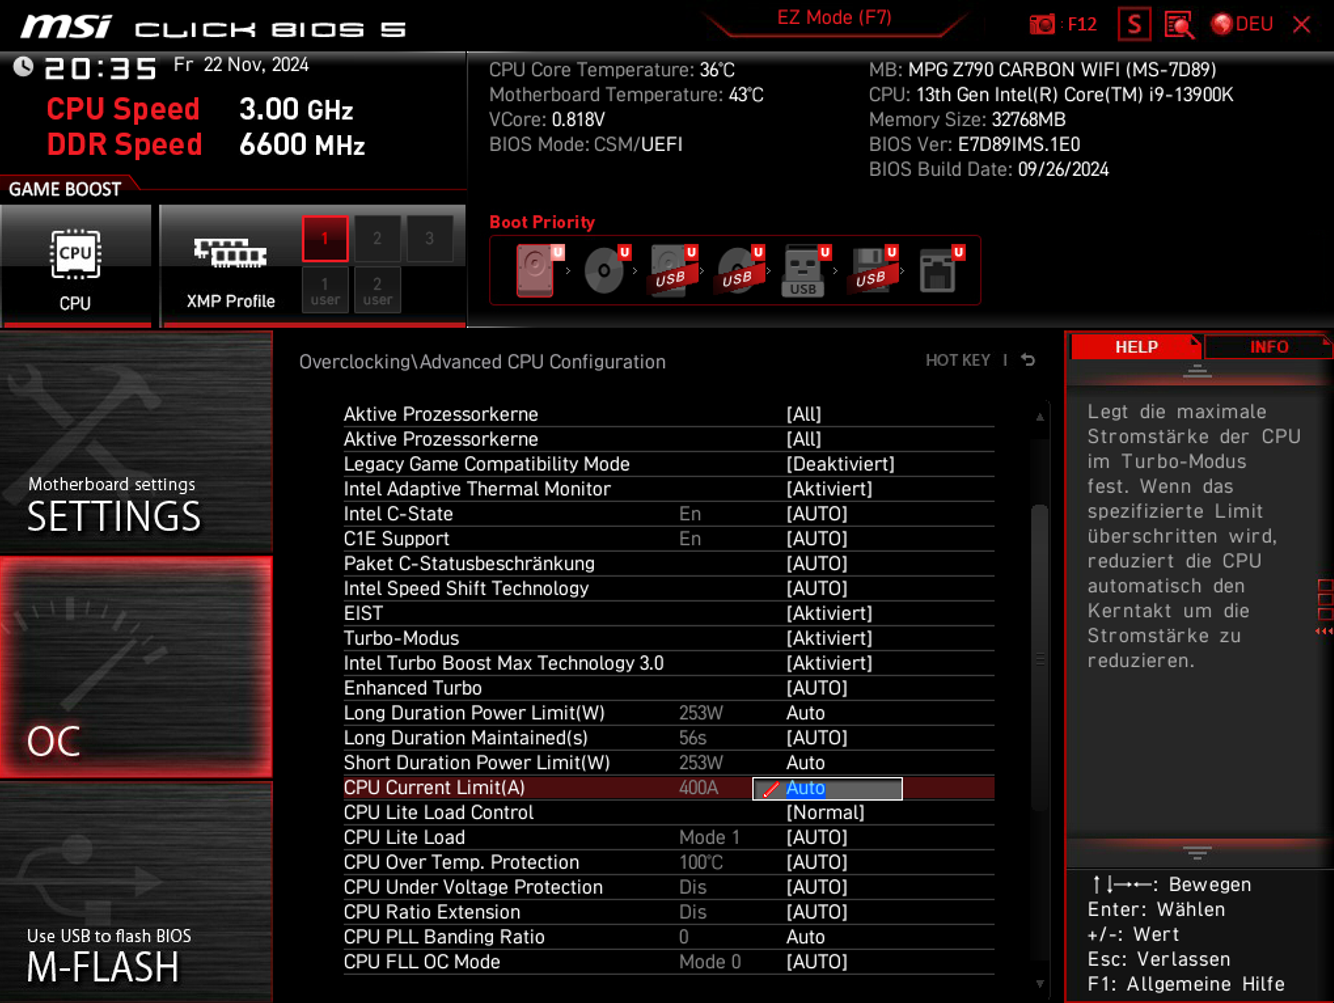The width and height of the screenshot is (1334, 1003).
Task: Click the Overclocking\Advanced CPU Configuration breadcrumb
Action: [x=482, y=362]
